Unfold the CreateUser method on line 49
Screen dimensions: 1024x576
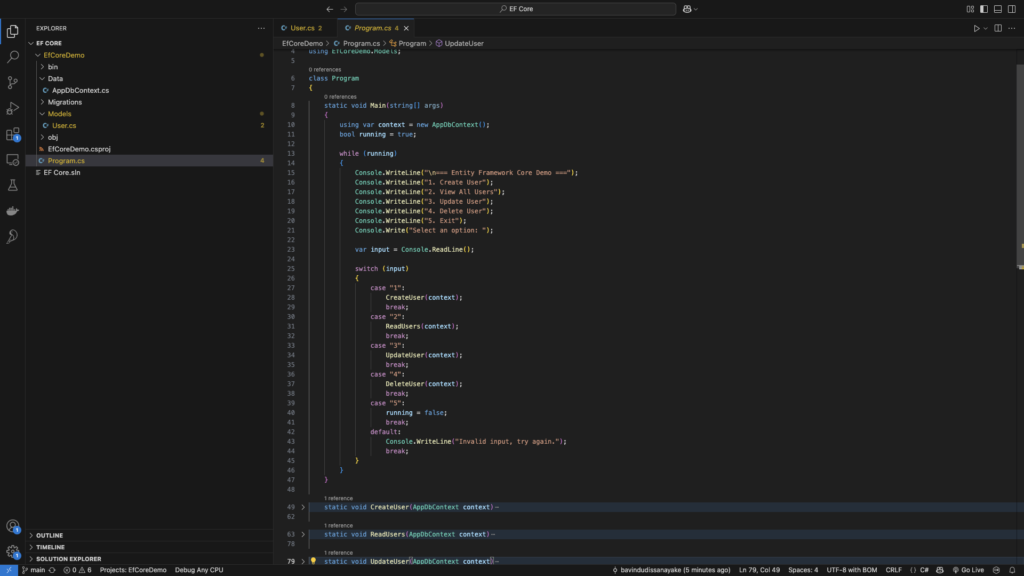[303, 507]
